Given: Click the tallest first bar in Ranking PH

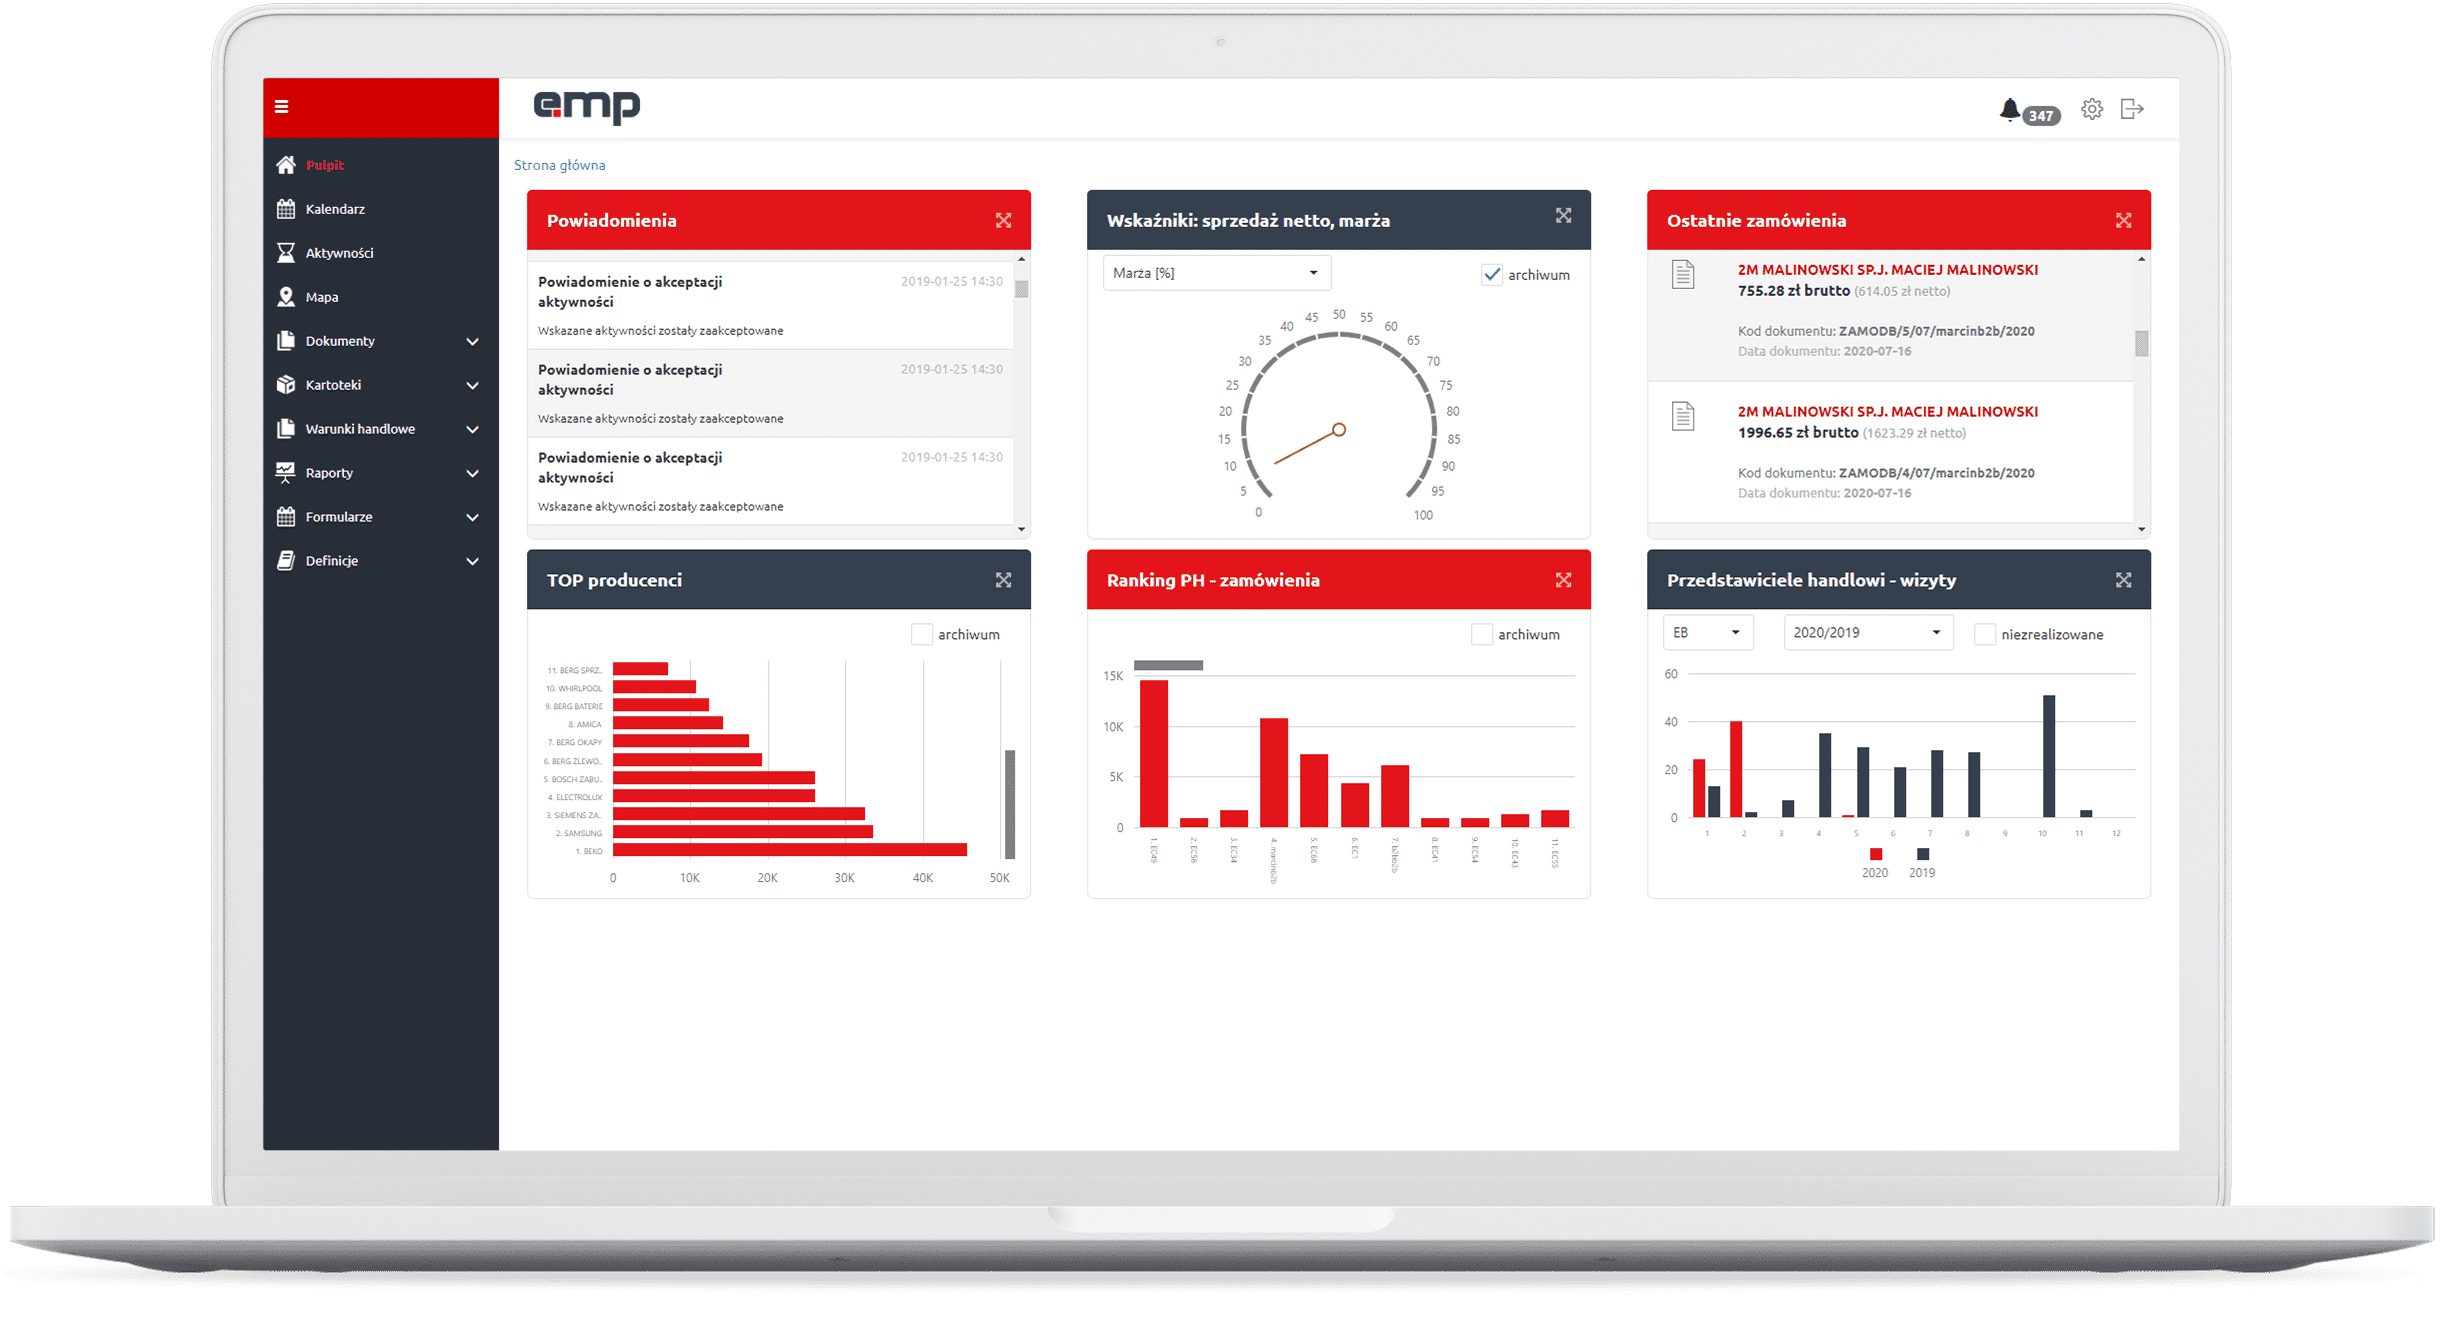Looking at the screenshot, I should click(1154, 753).
